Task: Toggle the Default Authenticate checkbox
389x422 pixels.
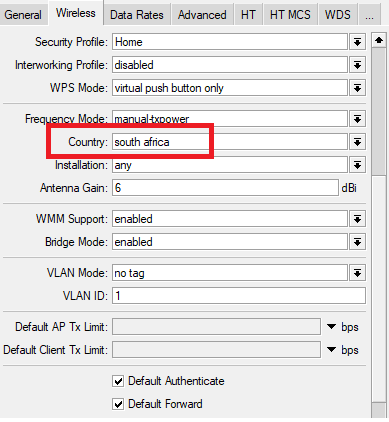Action: click(x=118, y=381)
